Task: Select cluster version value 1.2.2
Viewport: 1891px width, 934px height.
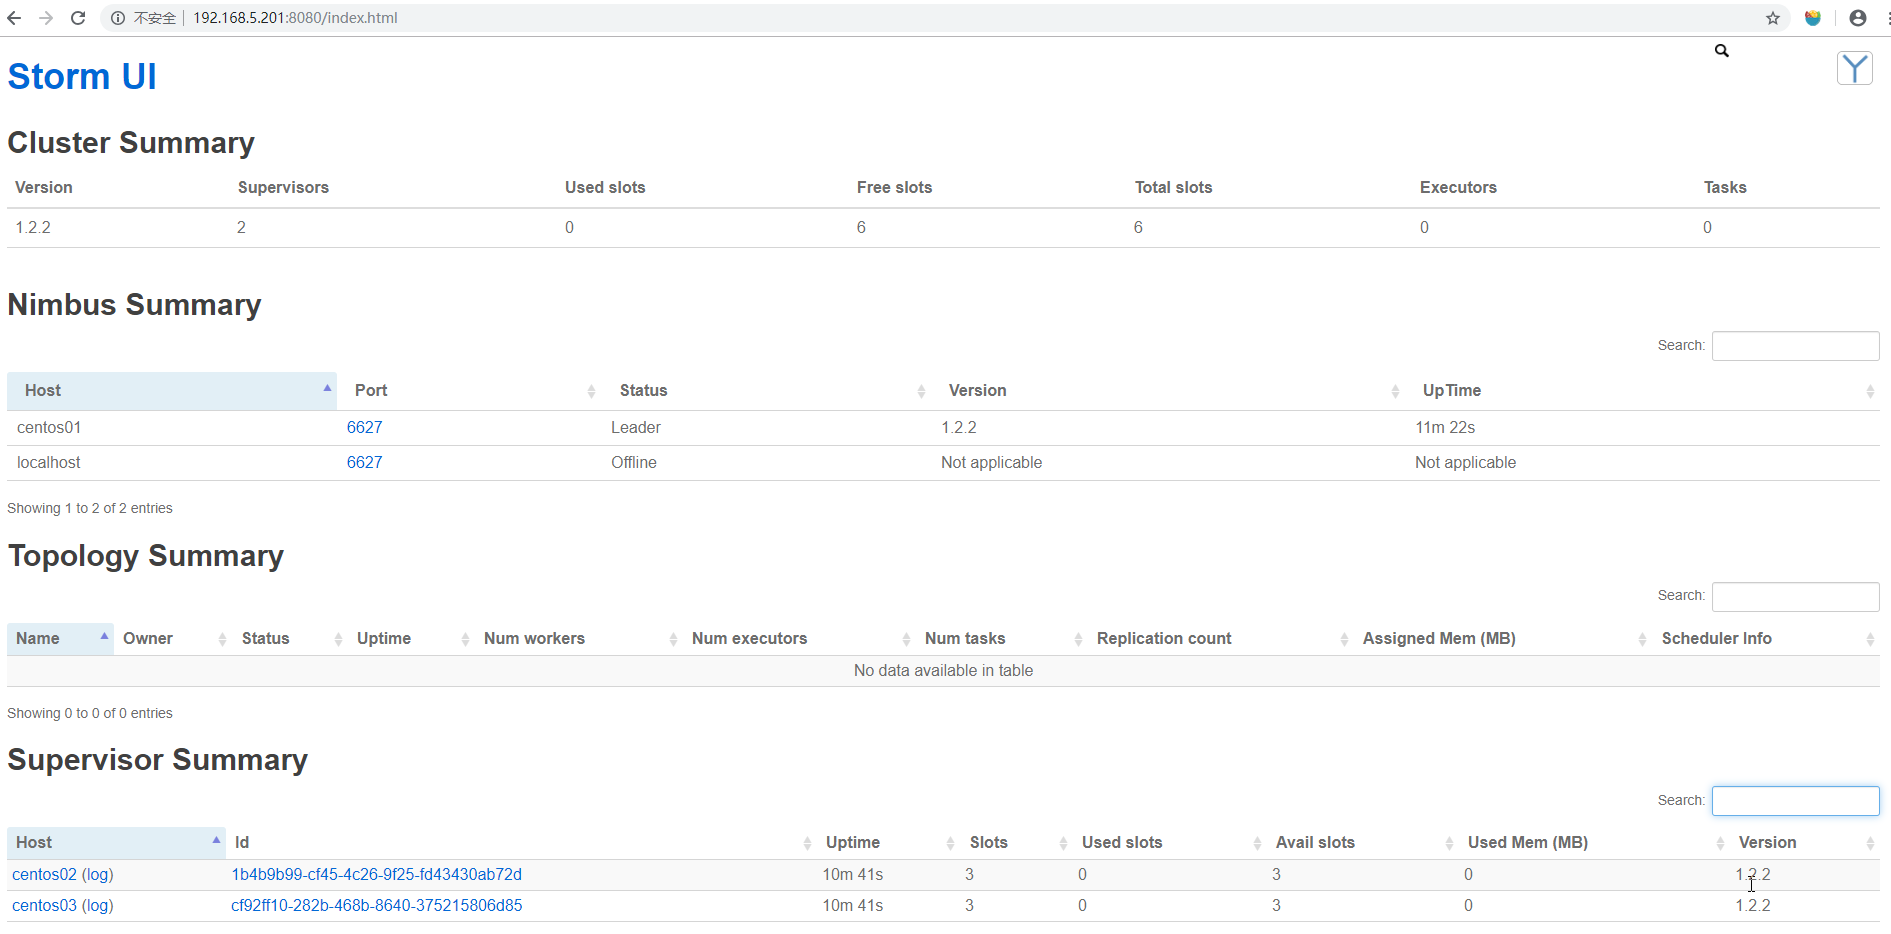Action: point(33,228)
